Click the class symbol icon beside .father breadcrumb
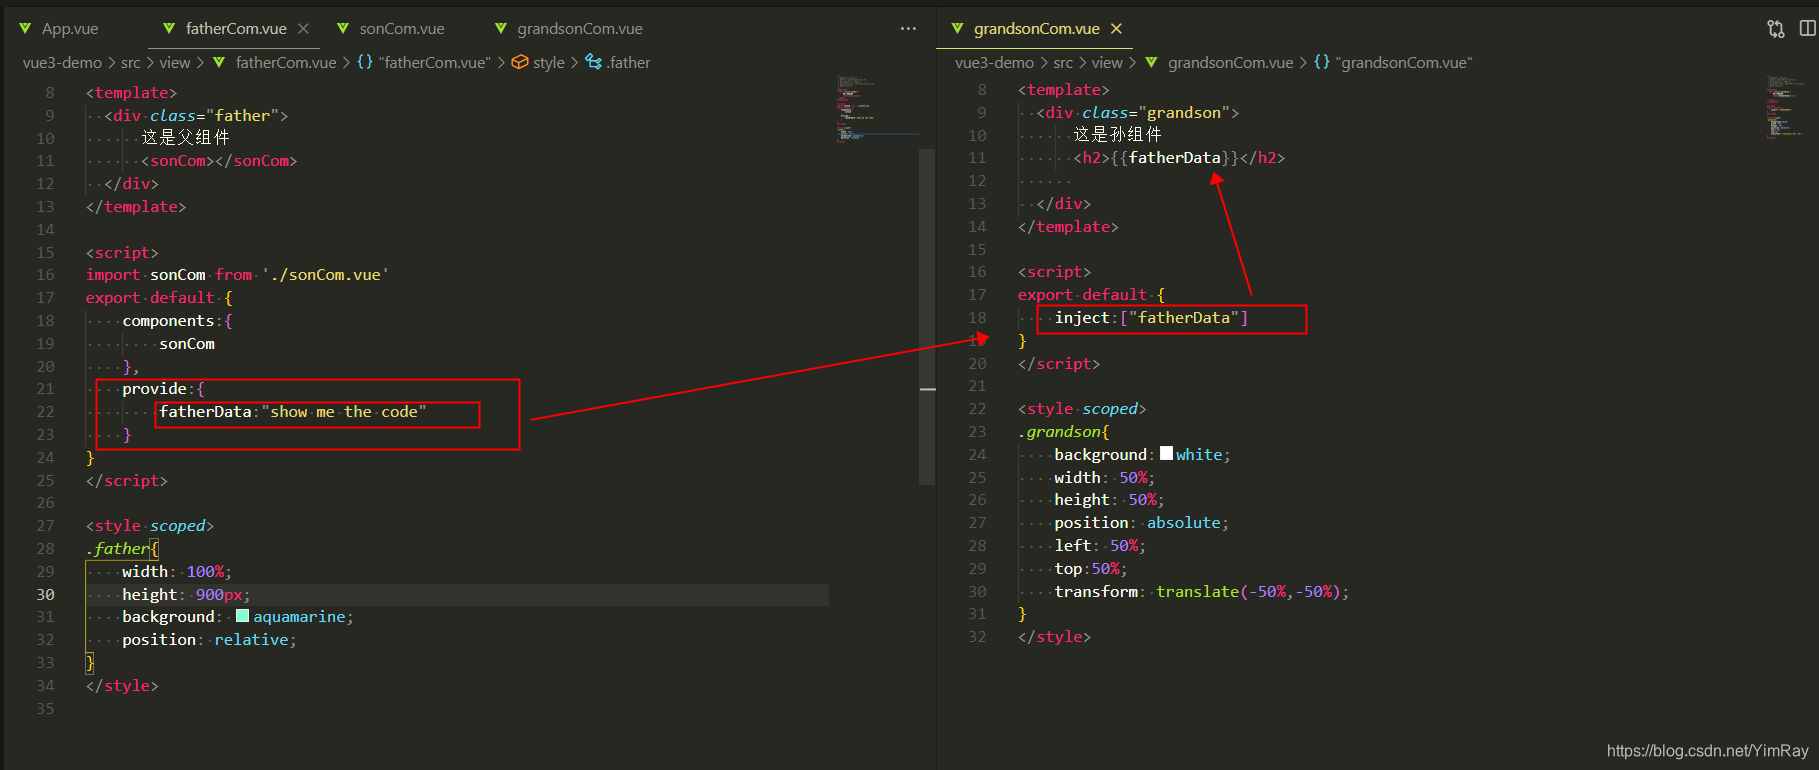This screenshot has height=770, width=1819. pyautogui.click(x=594, y=62)
